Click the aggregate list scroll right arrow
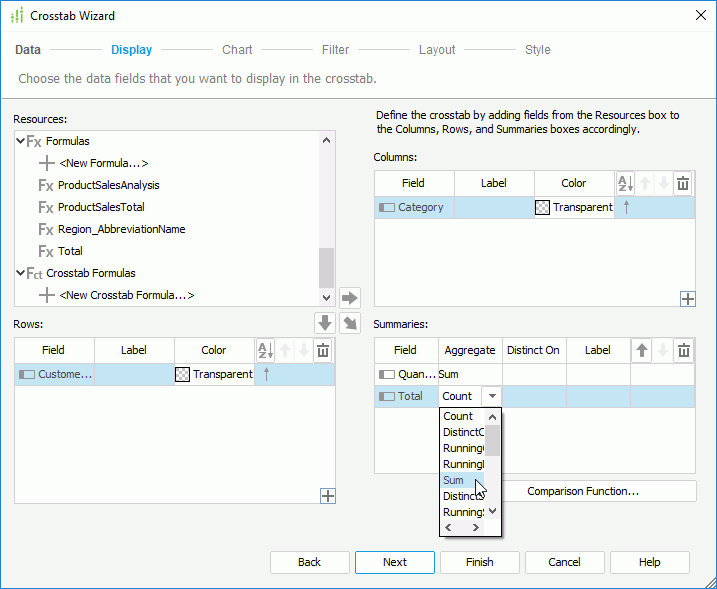The height and width of the screenshot is (589, 717). point(476,527)
